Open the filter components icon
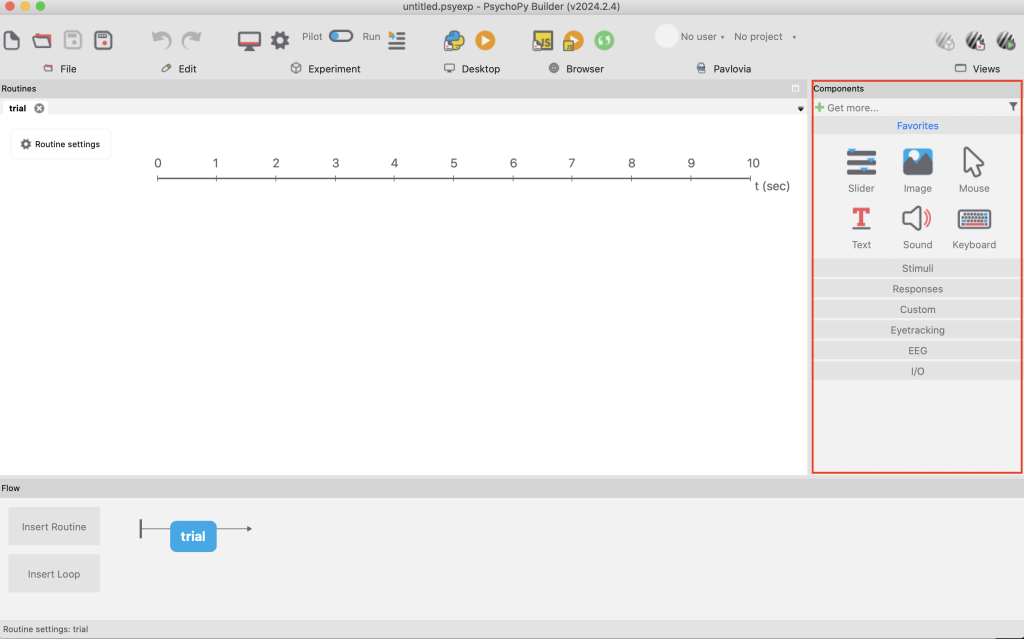 (1013, 107)
